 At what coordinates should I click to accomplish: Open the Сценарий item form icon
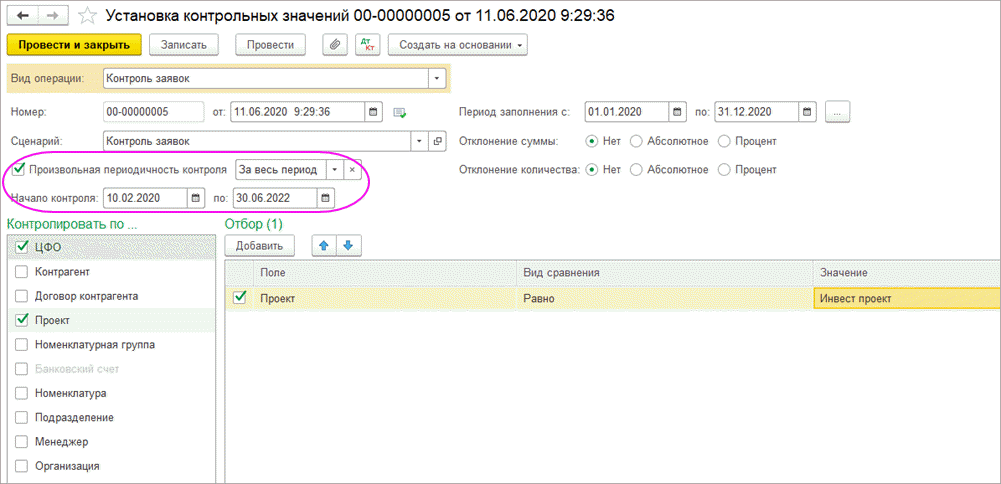pos(437,141)
